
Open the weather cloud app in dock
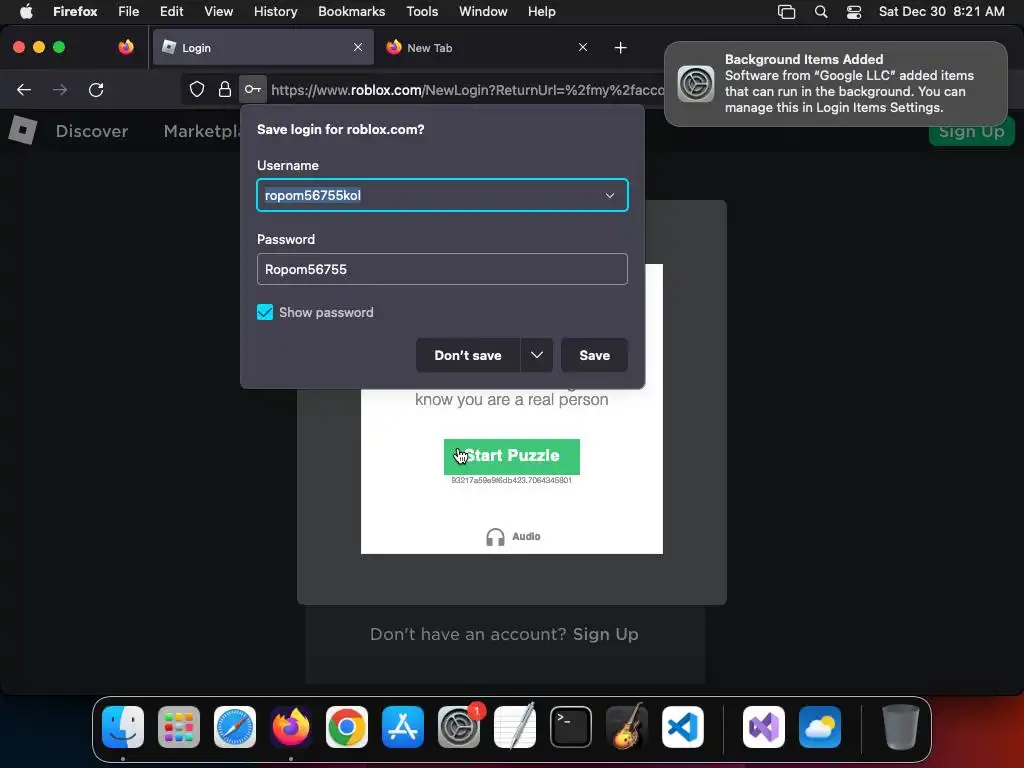click(820, 727)
